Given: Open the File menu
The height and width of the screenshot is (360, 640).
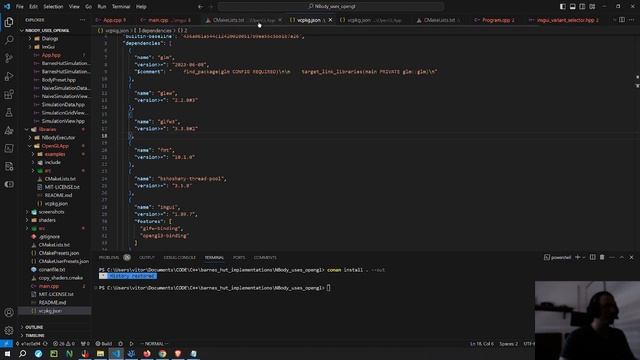Looking at the screenshot, I should 20,7.
